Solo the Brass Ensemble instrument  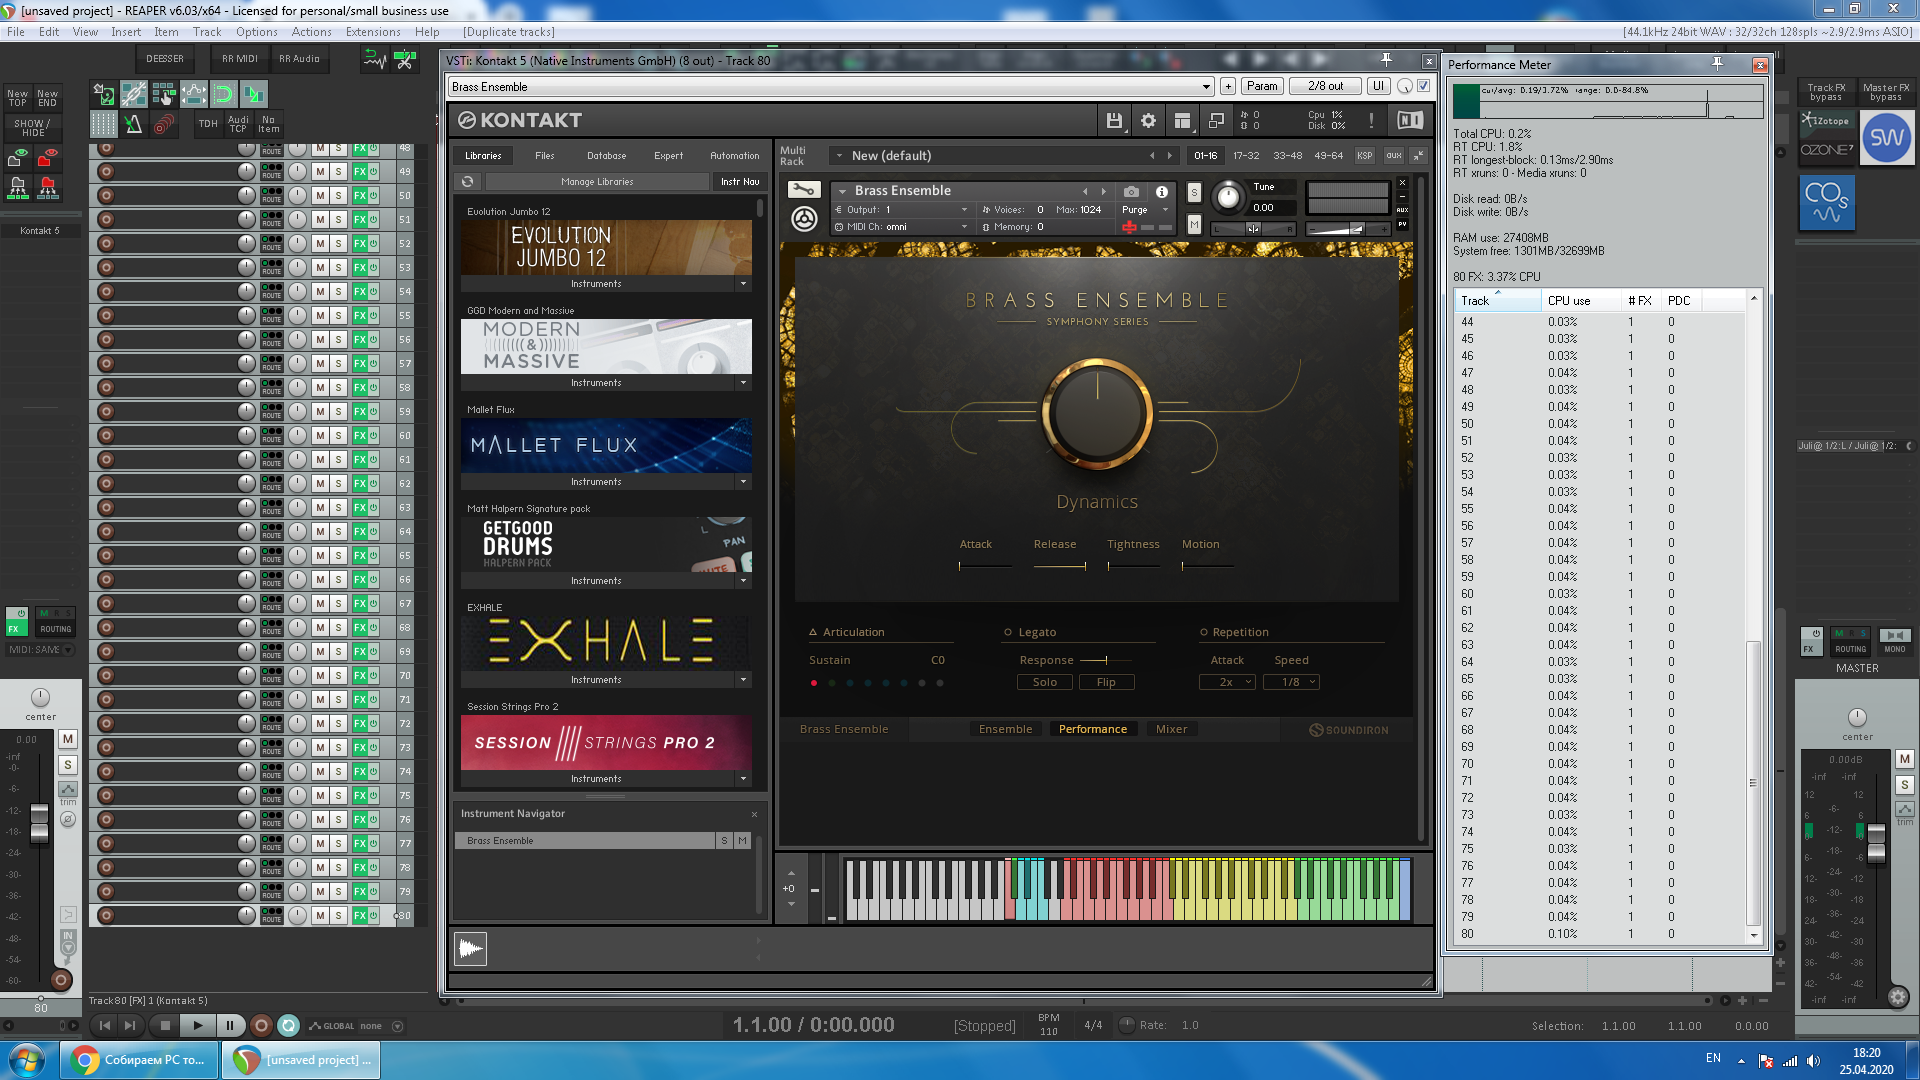[x=1194, y=192]
